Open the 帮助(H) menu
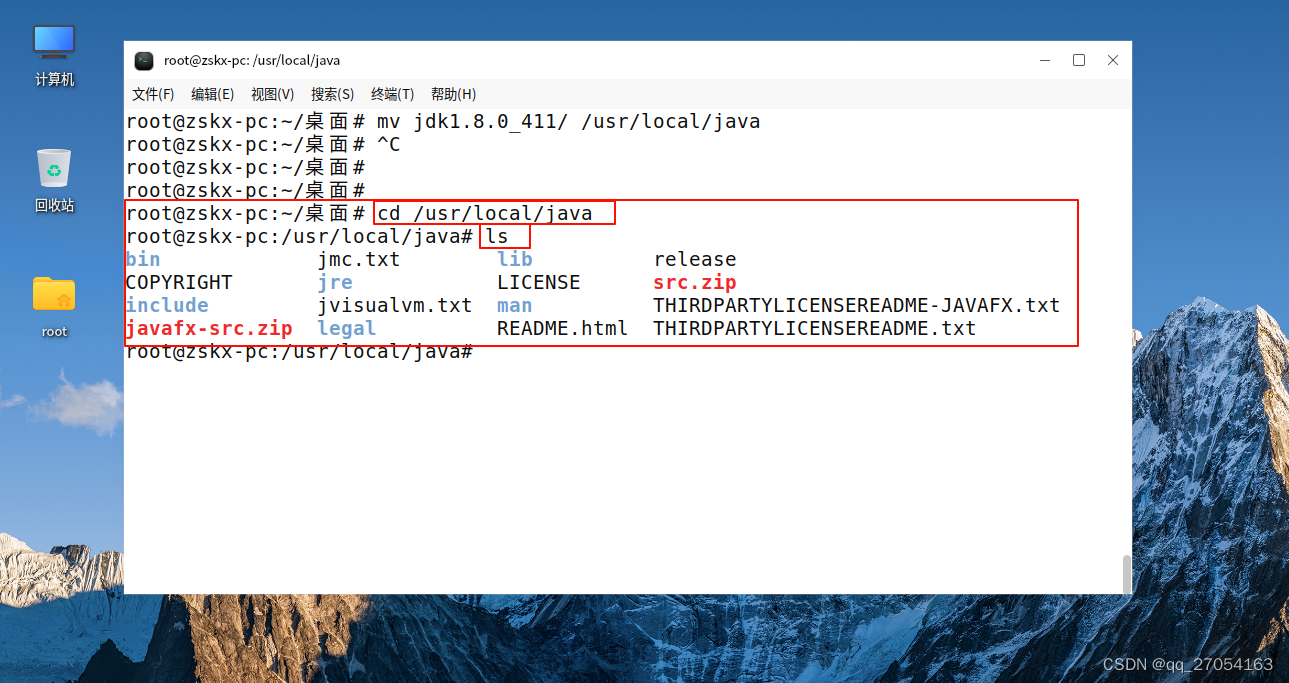Screen dimensions: 1289x683 pos(452,94)
